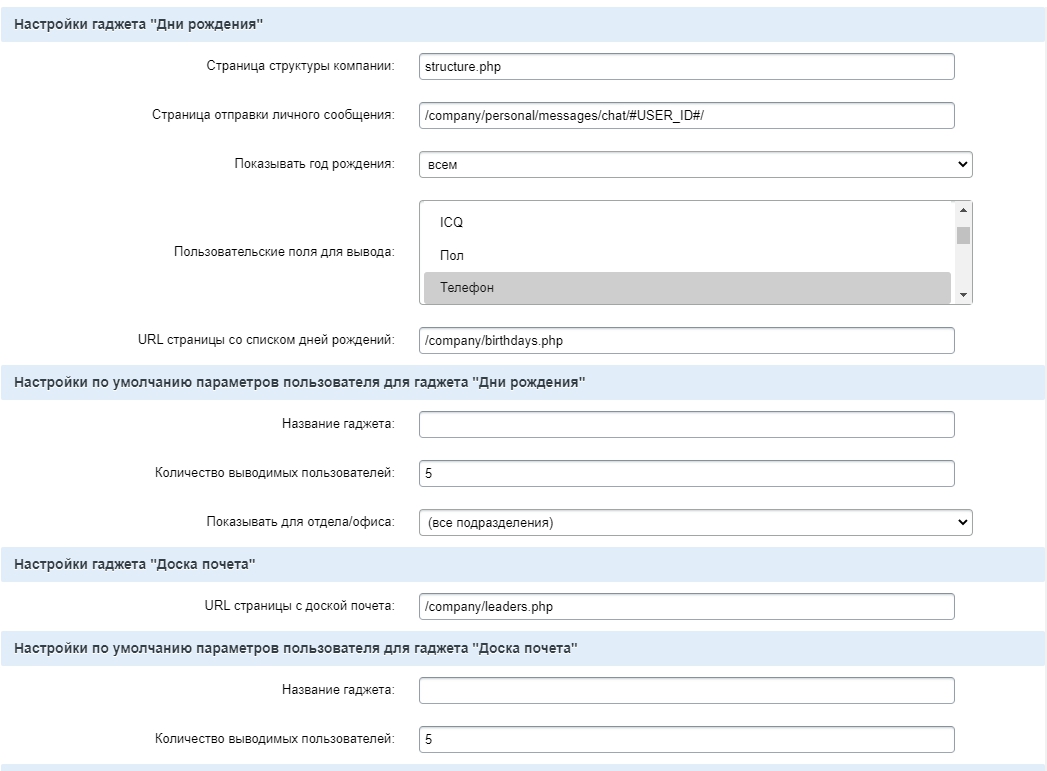Click the honor board users count field
The width and height of the screenshot is (1047, 771).
[686, 739]
